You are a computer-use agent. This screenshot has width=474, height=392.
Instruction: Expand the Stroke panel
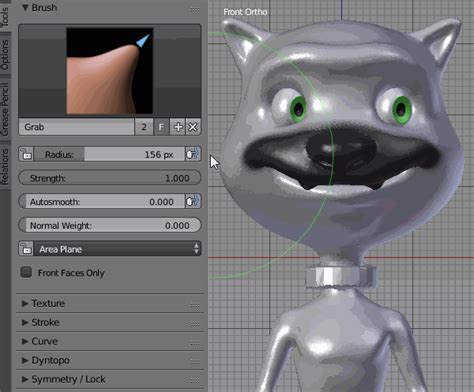tap(110, 322)
